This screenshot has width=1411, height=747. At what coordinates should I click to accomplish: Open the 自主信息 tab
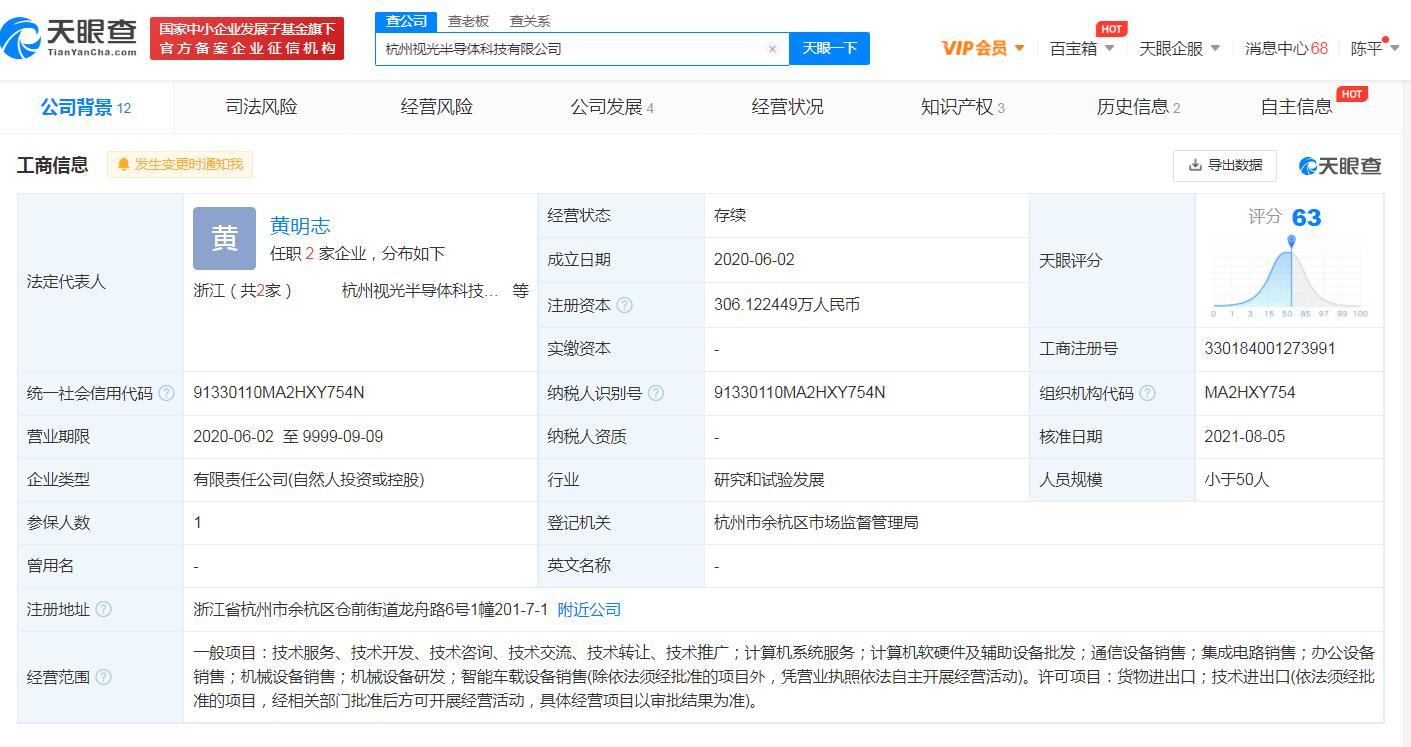[1297, 107]
